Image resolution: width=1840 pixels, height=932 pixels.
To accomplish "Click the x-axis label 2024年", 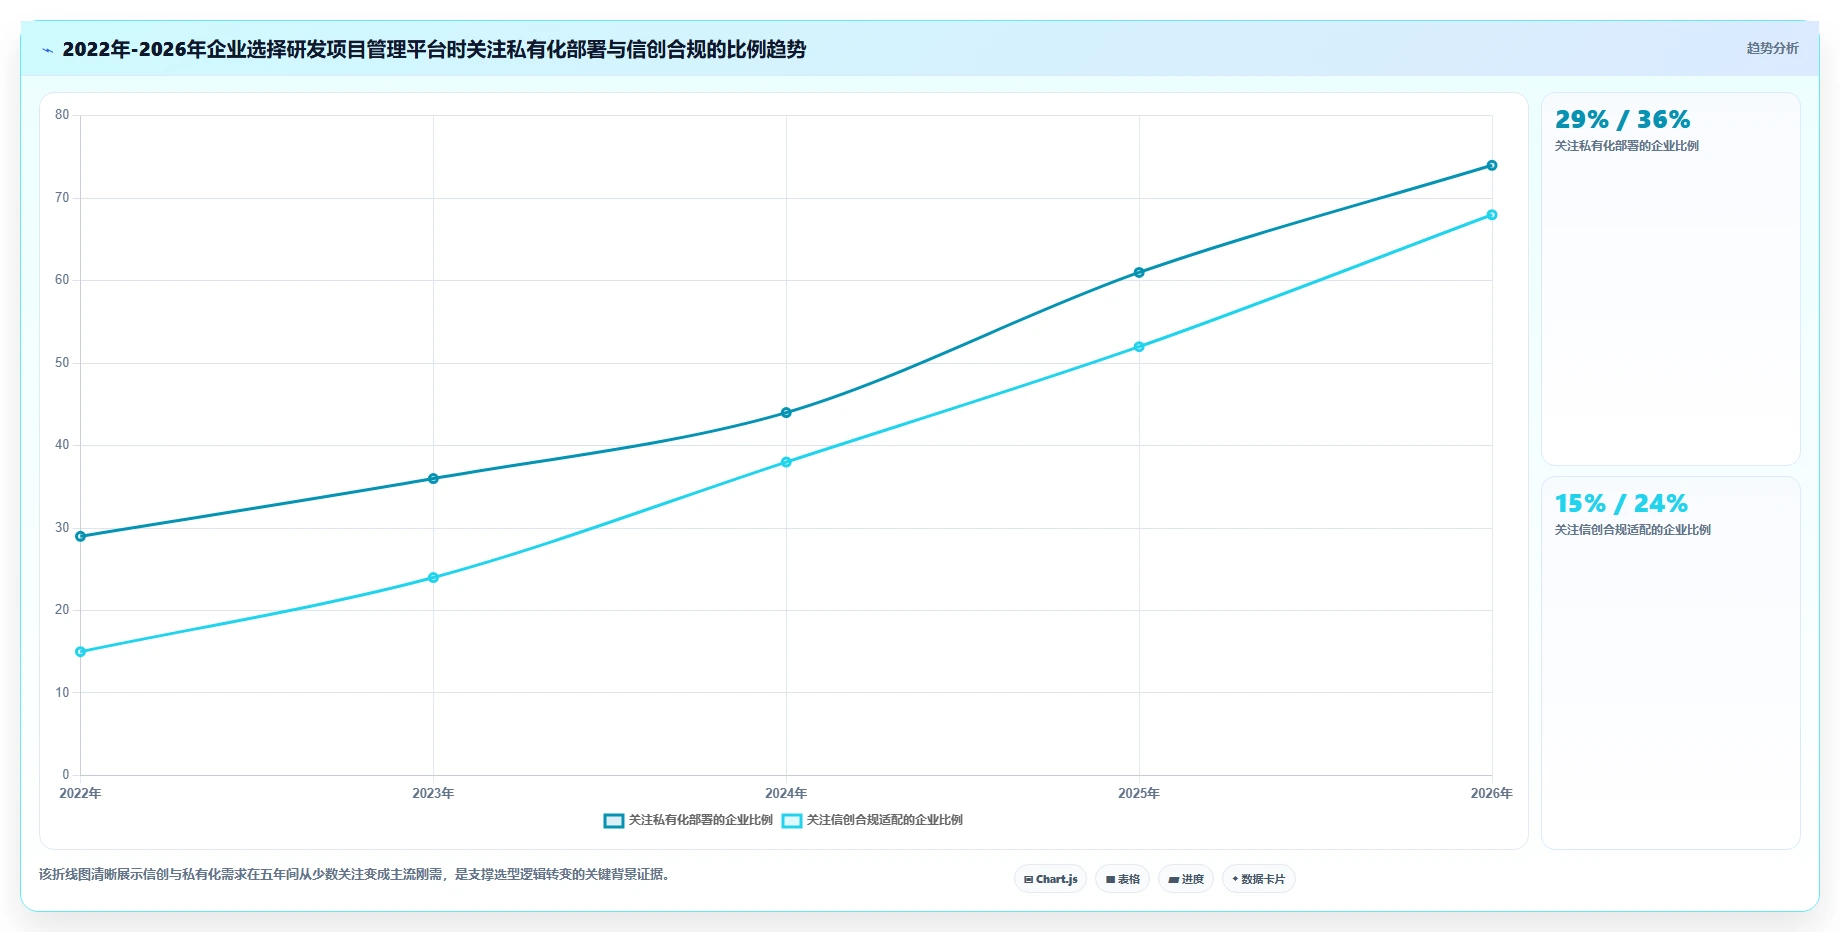I will [x=786, y=794].
